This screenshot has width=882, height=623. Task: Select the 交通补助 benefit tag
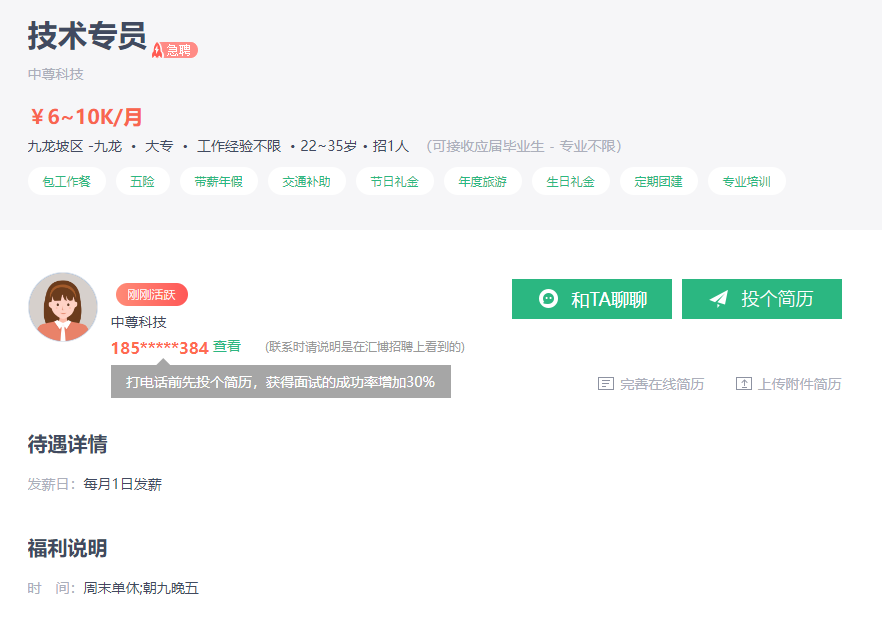307,181
